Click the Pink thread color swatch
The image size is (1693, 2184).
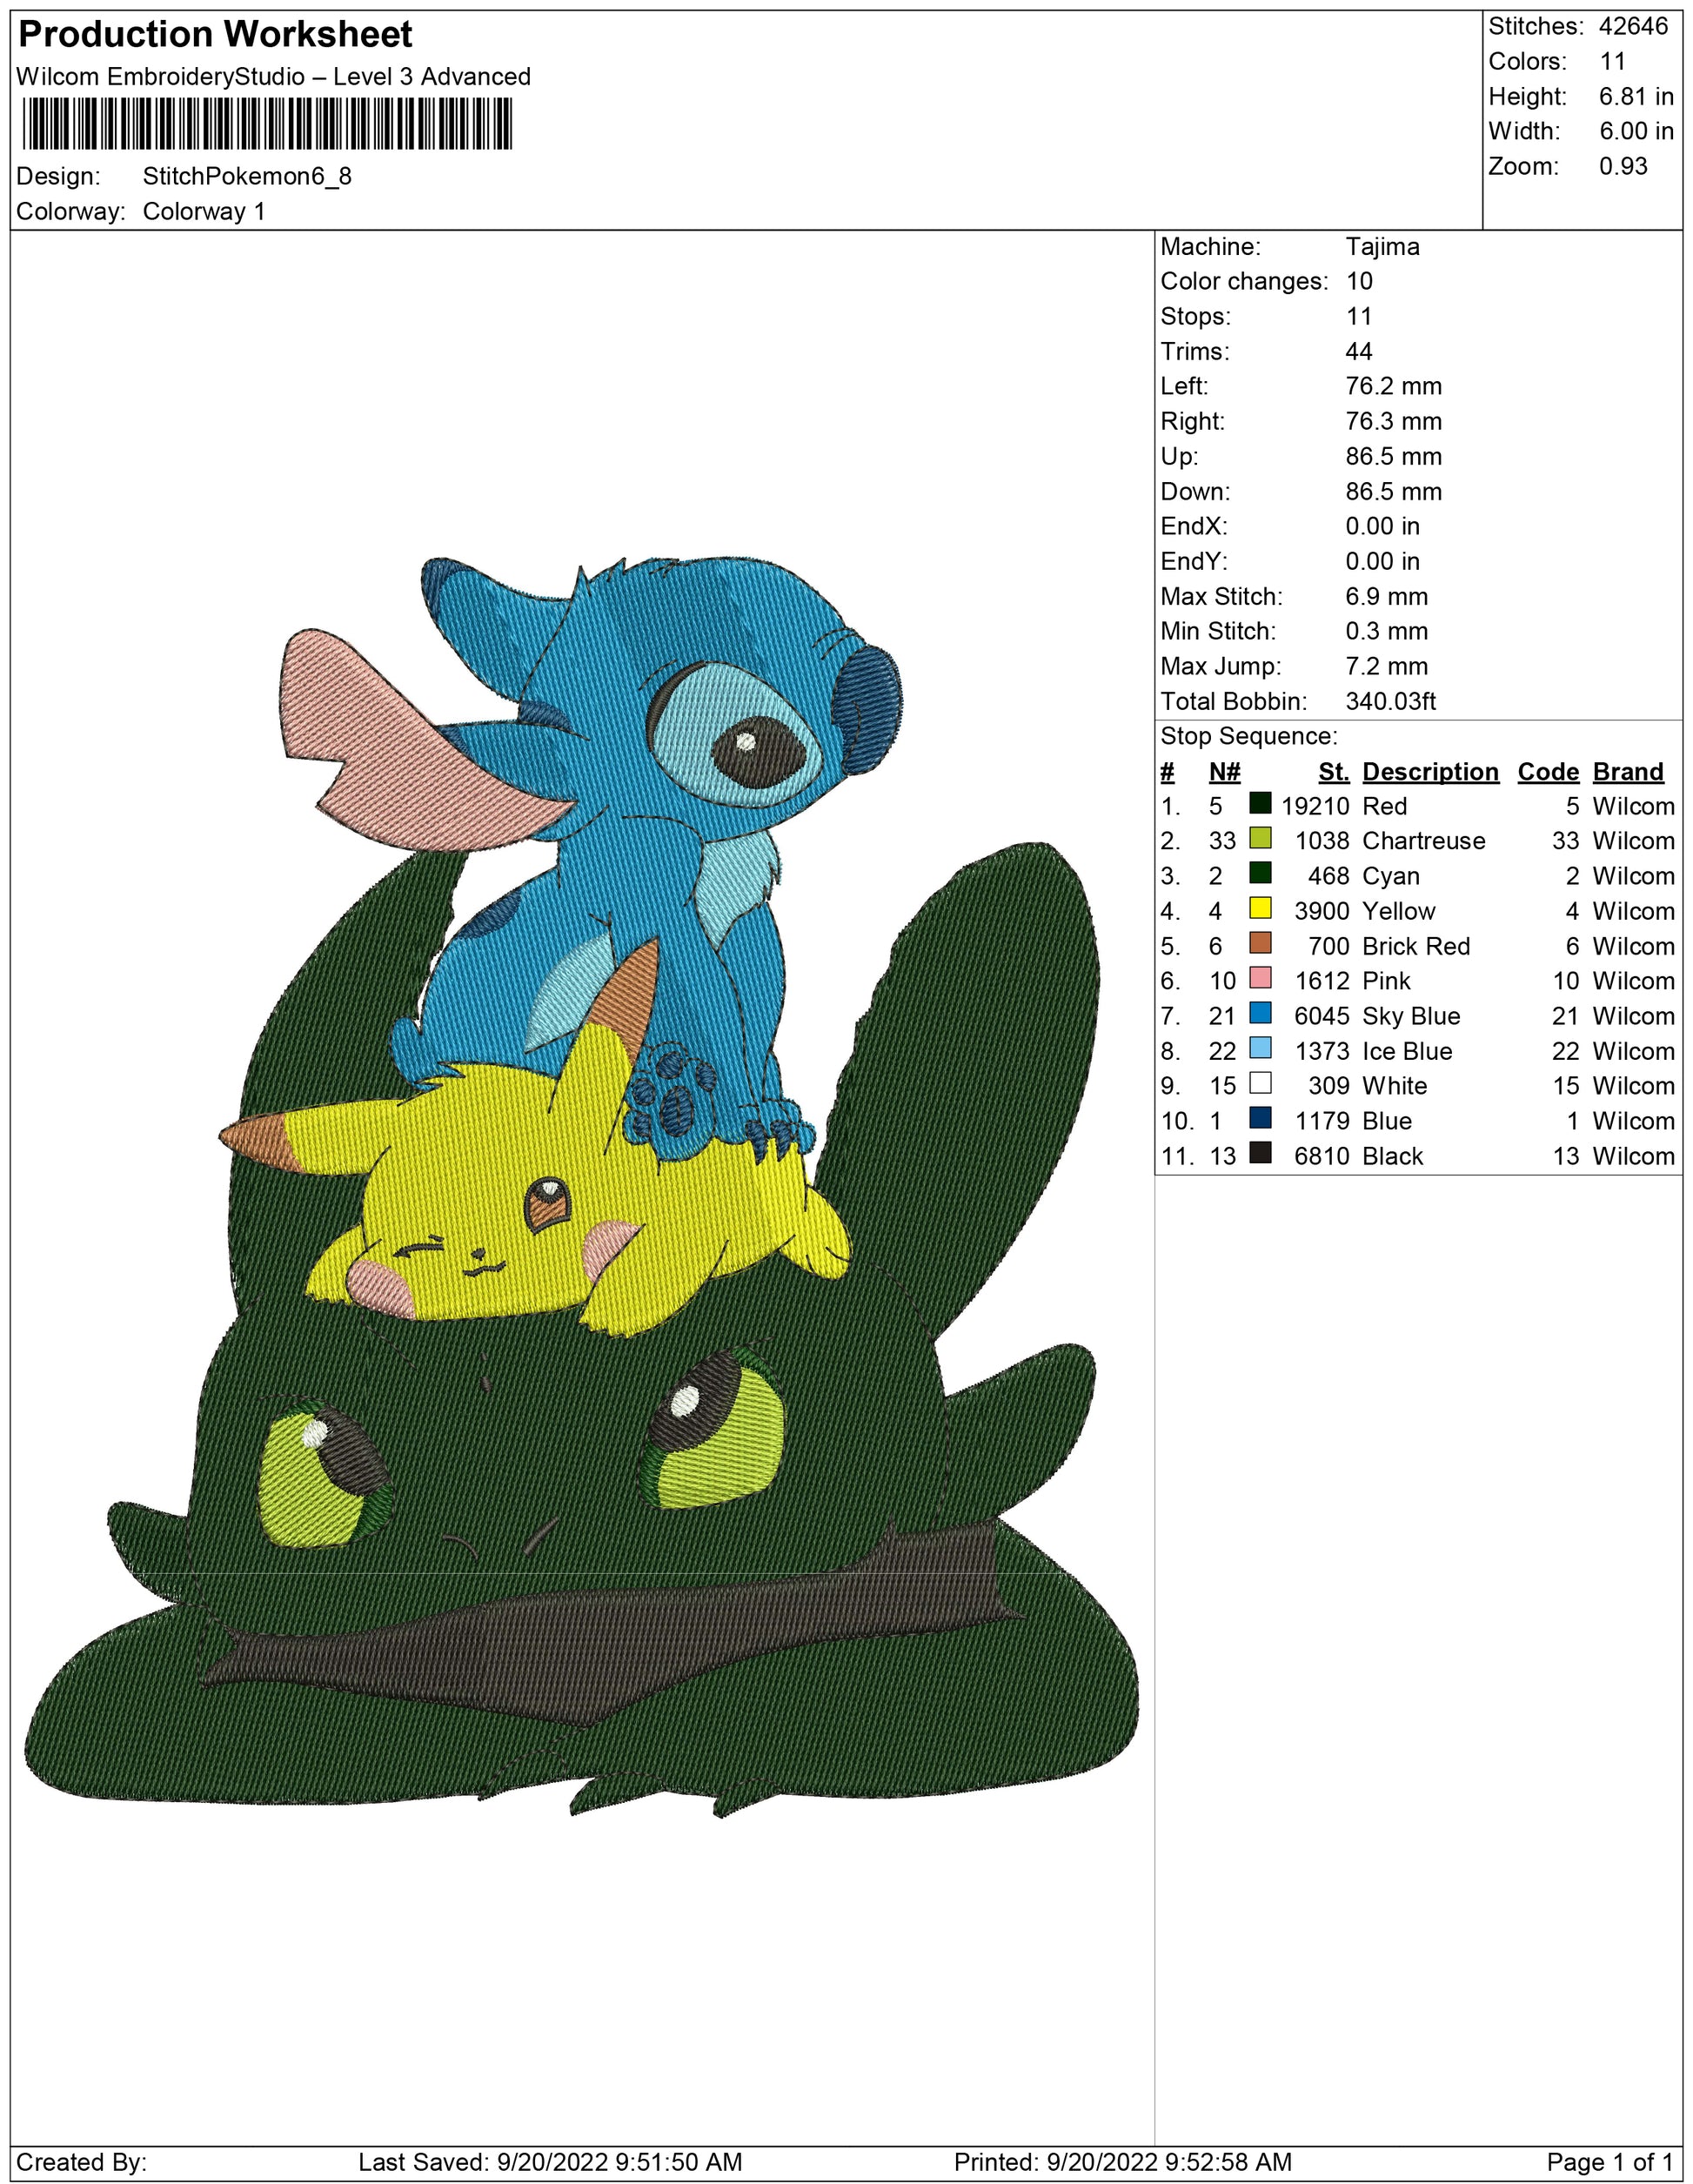pyautogui.click(x=1260, y=979)
